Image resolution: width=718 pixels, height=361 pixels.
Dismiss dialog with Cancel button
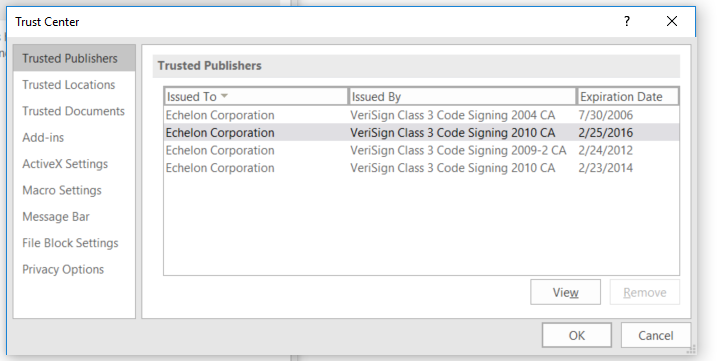click(656, 335)
